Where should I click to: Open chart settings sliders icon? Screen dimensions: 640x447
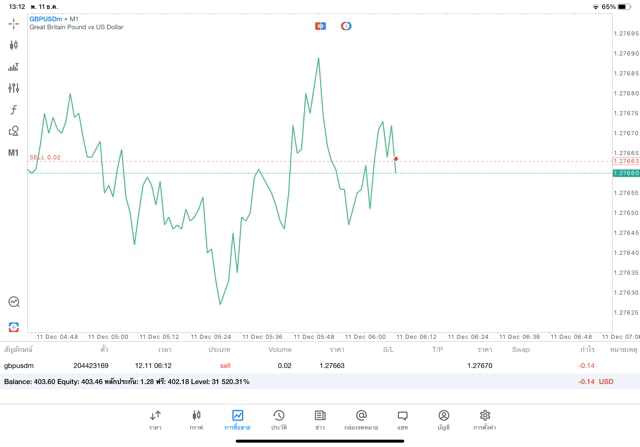click(14, 88)
